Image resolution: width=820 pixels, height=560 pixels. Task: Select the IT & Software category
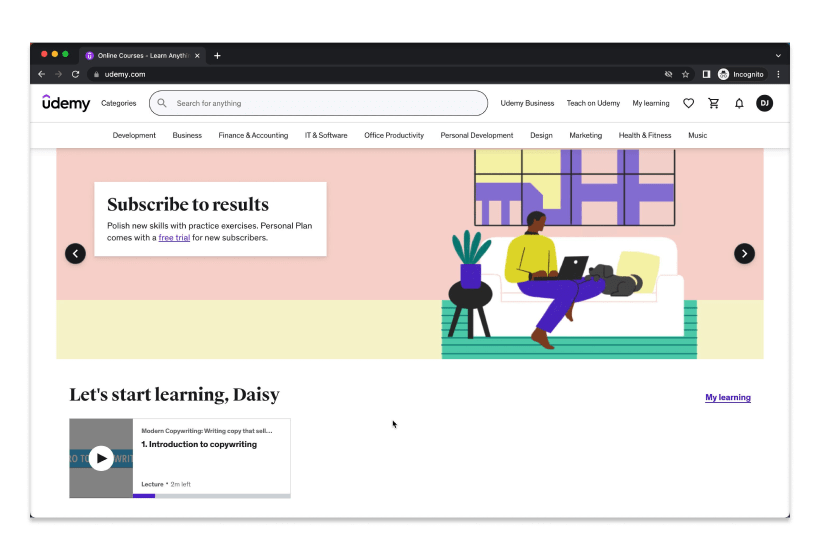point(326,135)
